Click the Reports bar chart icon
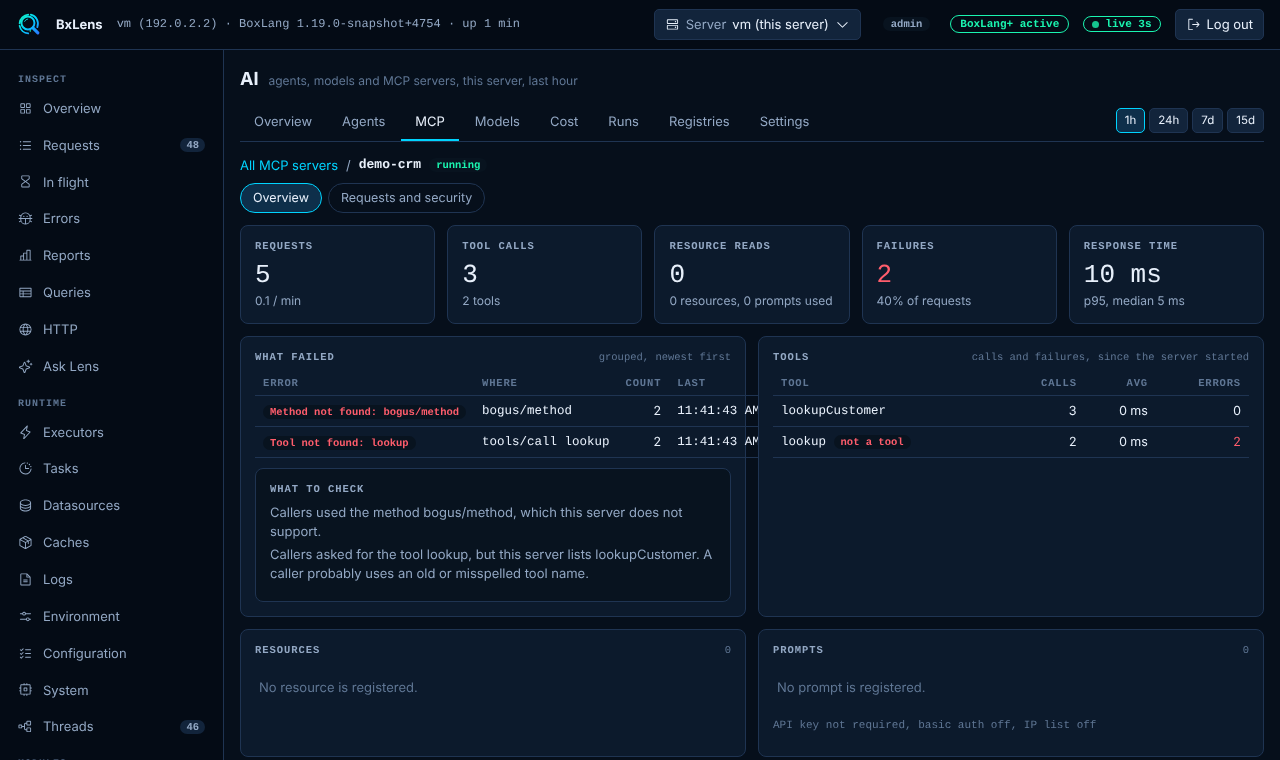The width and height of the screenshot is (1280, 760). 26,255
